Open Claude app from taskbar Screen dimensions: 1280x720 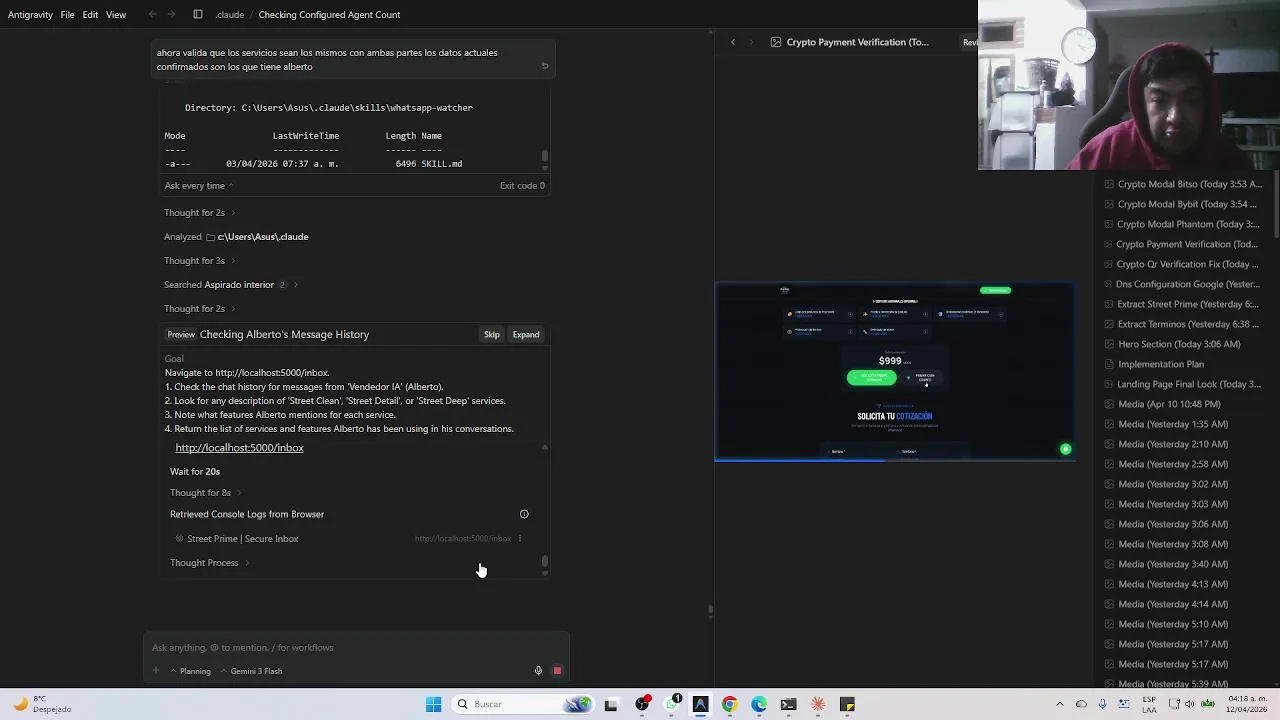(x=818, y=704)
